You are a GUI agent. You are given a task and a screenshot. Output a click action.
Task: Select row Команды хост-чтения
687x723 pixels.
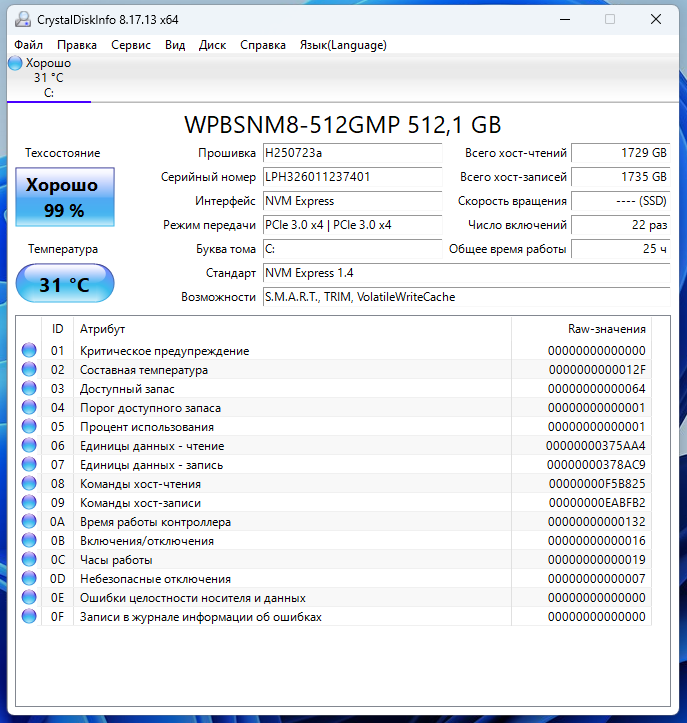click(x=334, y=484)
